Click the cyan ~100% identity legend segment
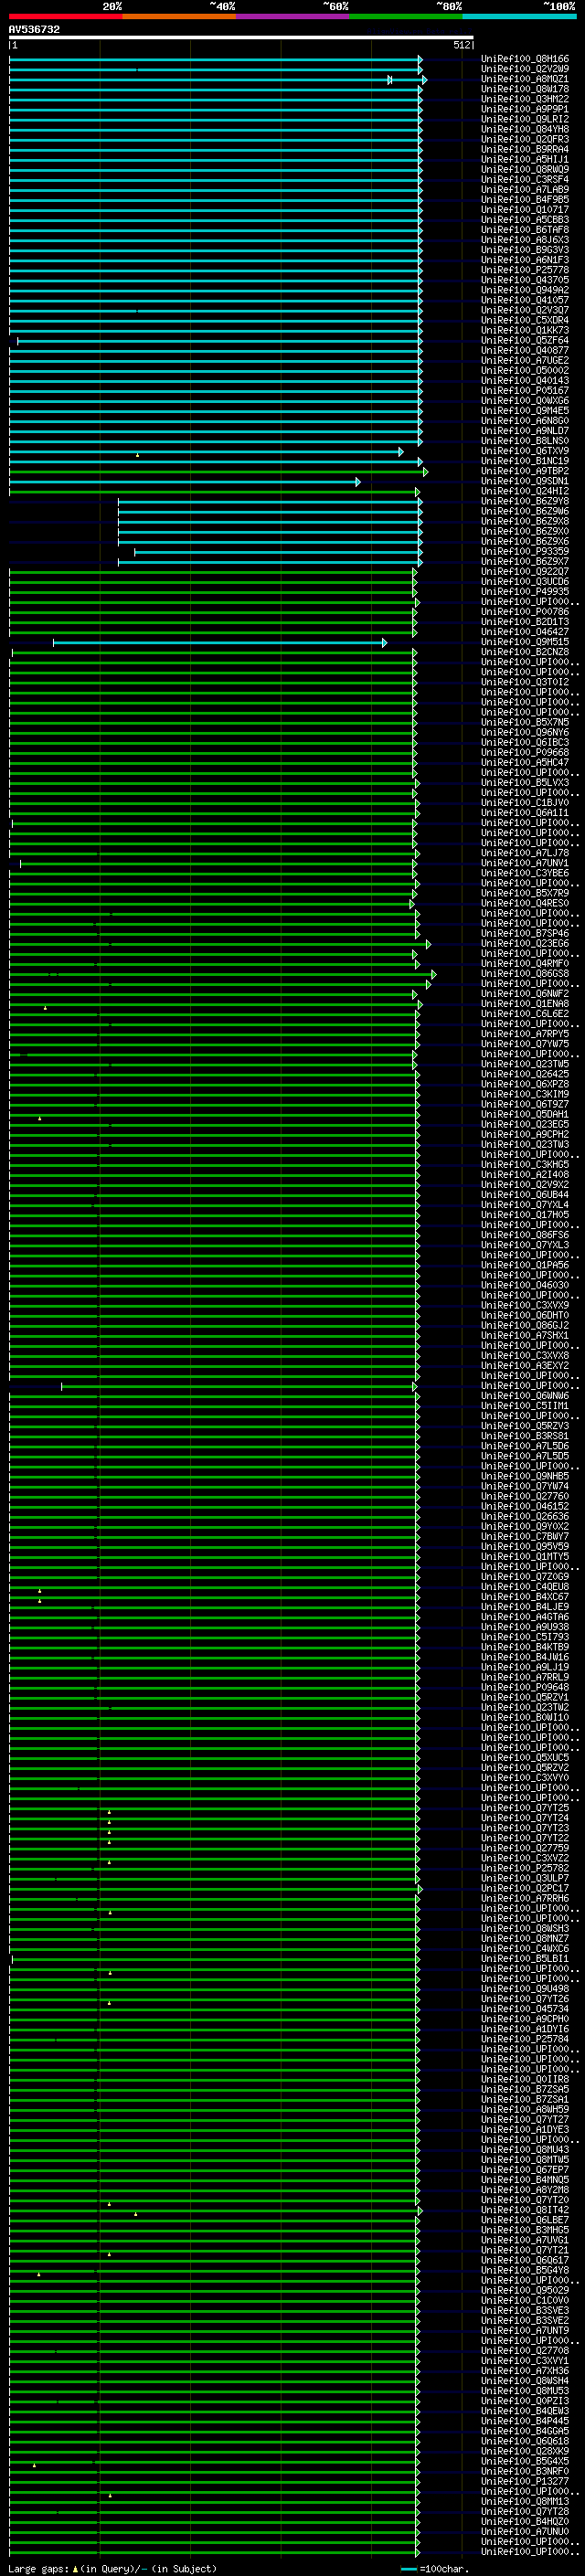585x2576 pixels. coord(520,16)
